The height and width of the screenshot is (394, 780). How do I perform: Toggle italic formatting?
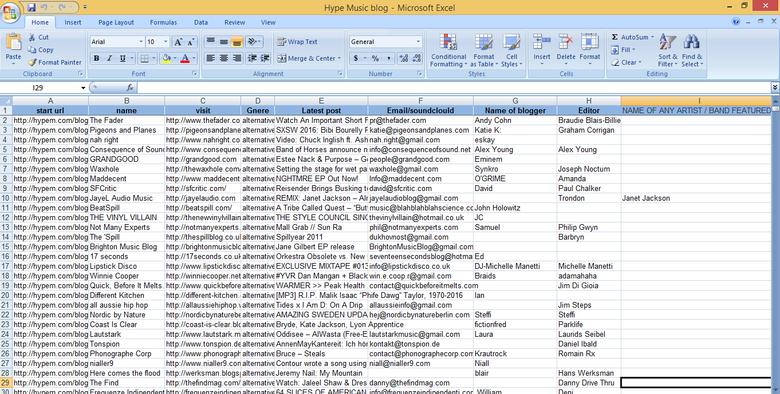pyautogui.click(x=109, y=59)
